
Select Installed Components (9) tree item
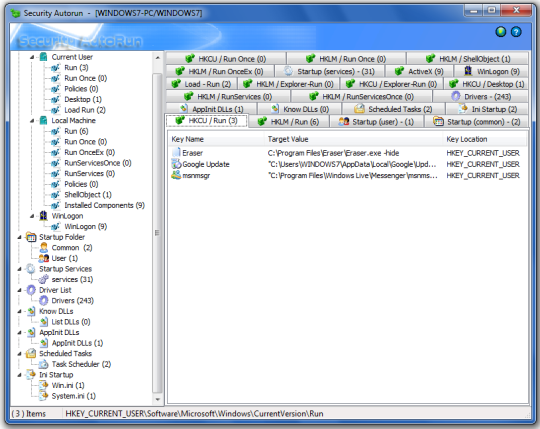pos(104,205)
